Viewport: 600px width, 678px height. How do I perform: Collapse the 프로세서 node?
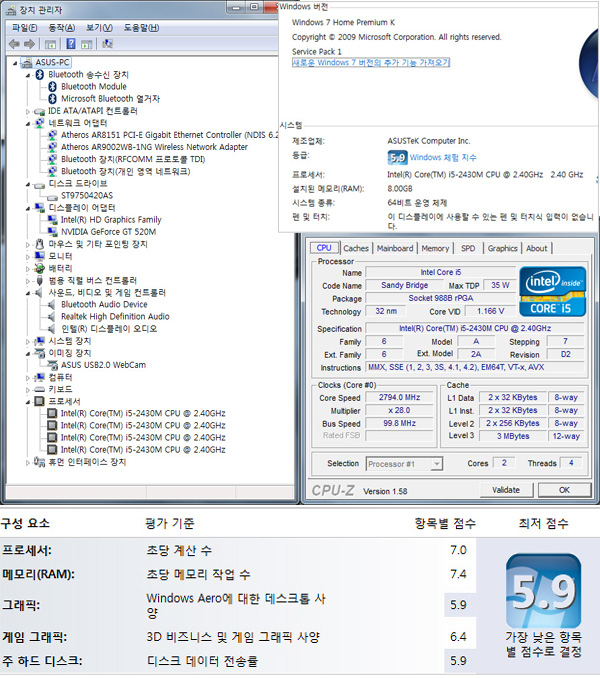click(x=28, y=402)
